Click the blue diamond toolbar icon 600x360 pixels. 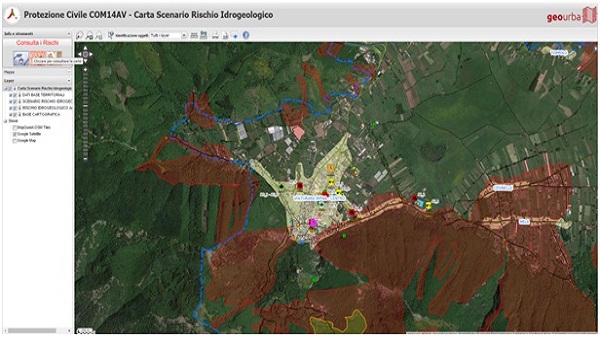(235, 36)
